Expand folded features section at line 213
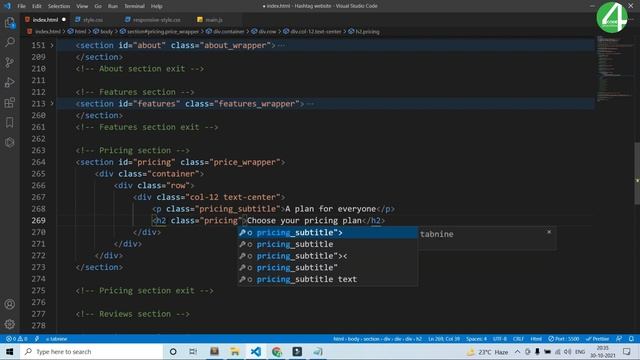Screen dimensions: 640x360 (x=52, y=104)
